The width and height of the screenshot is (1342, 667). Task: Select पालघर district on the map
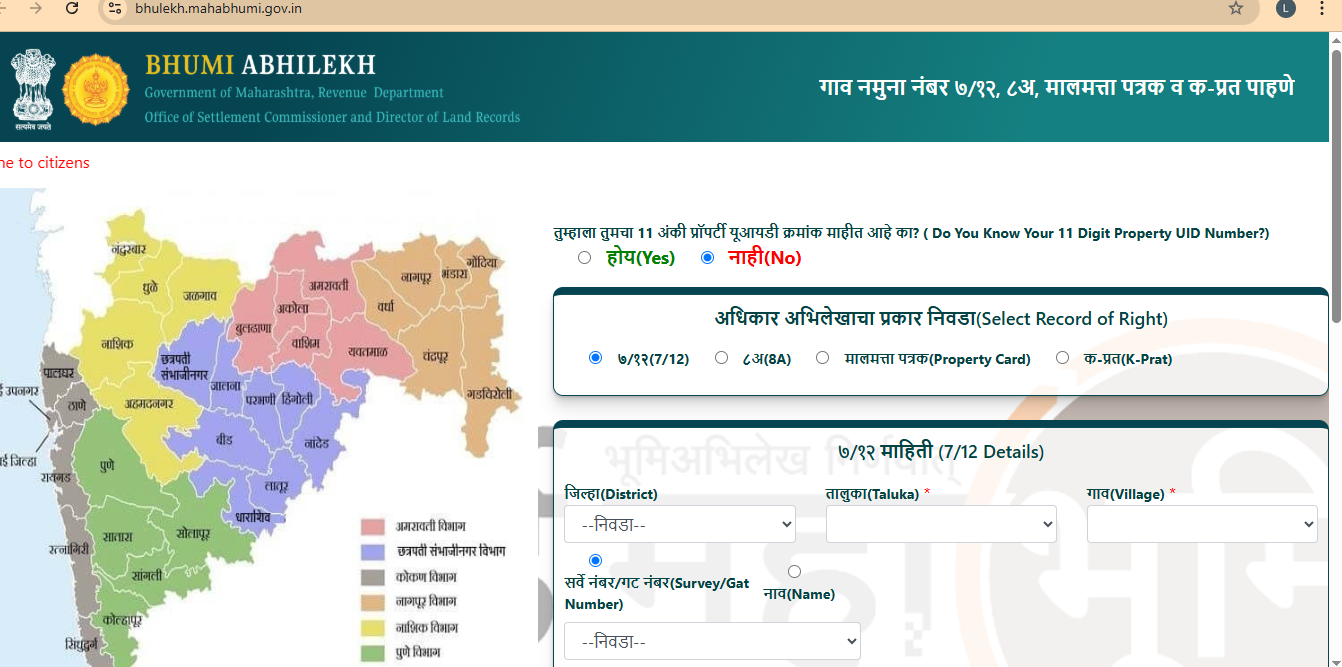58,372
